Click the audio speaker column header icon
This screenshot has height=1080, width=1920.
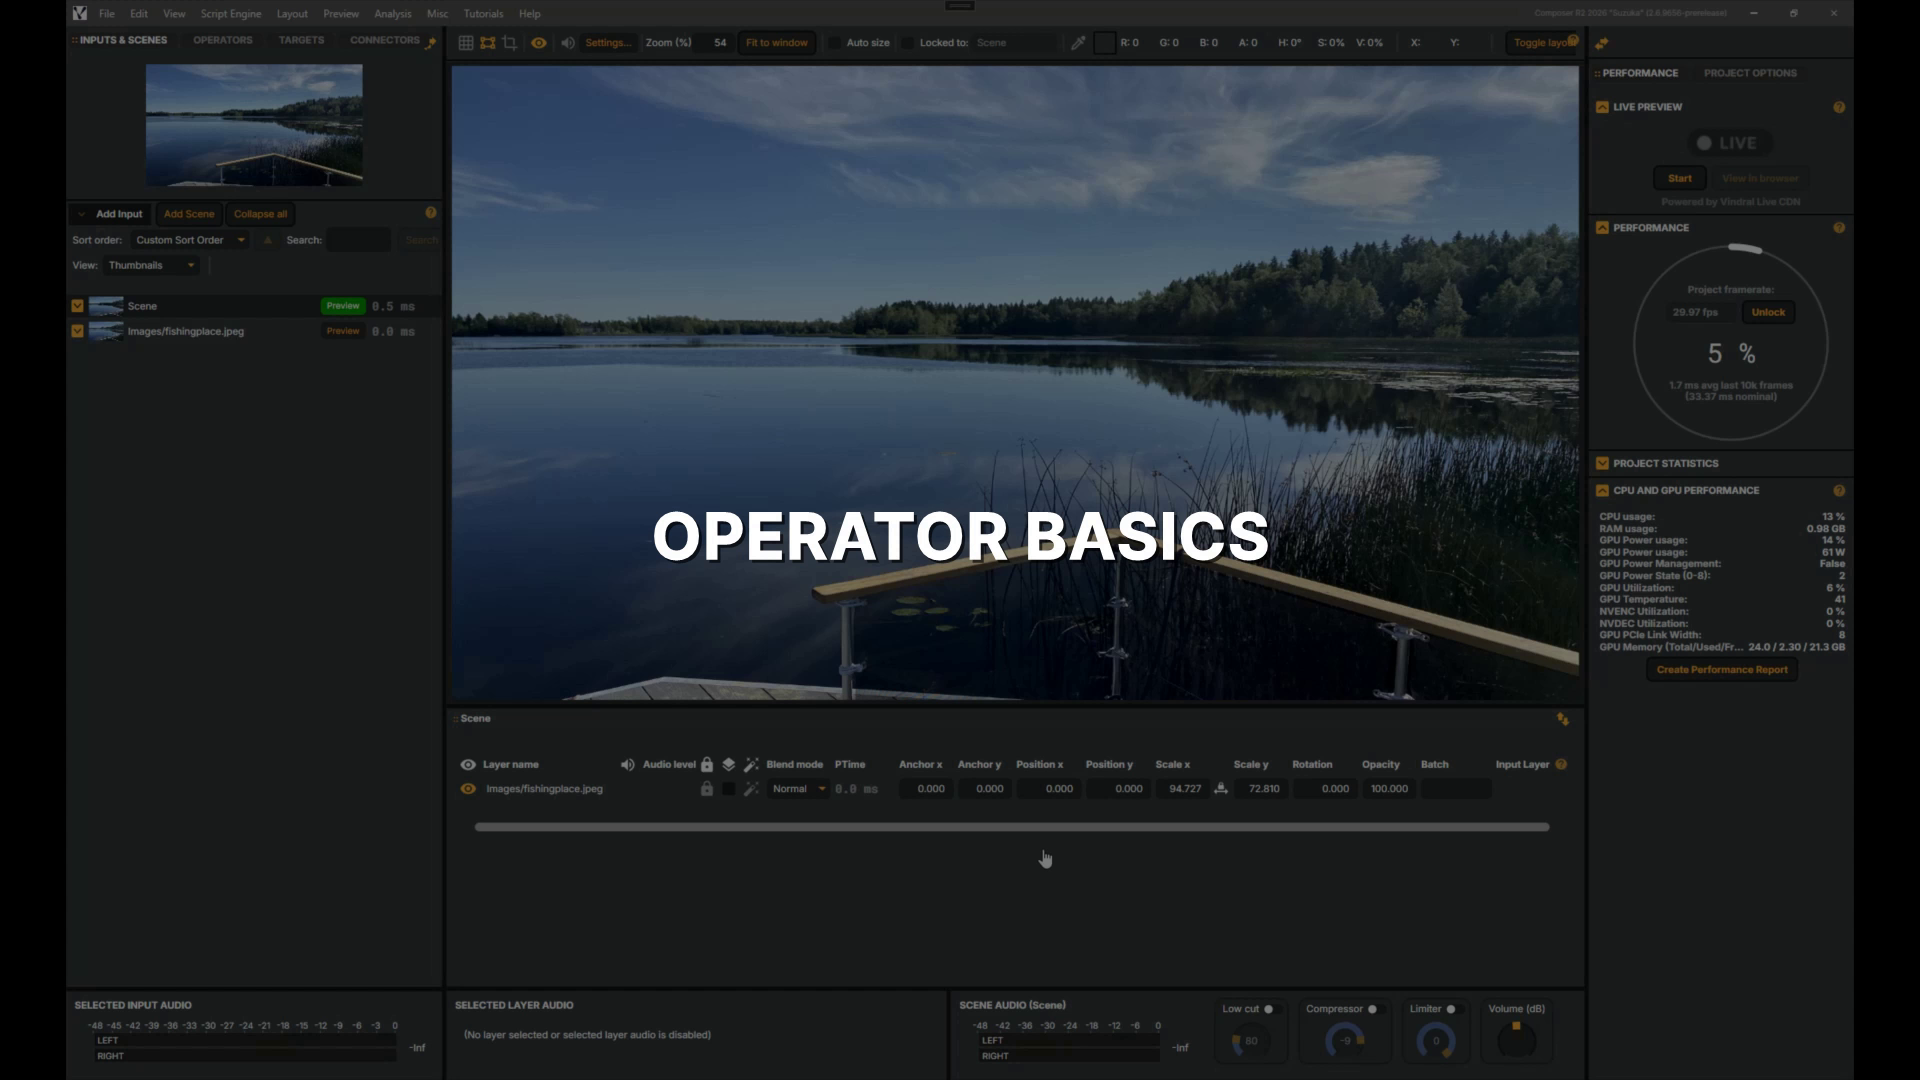tap(627, 764)
